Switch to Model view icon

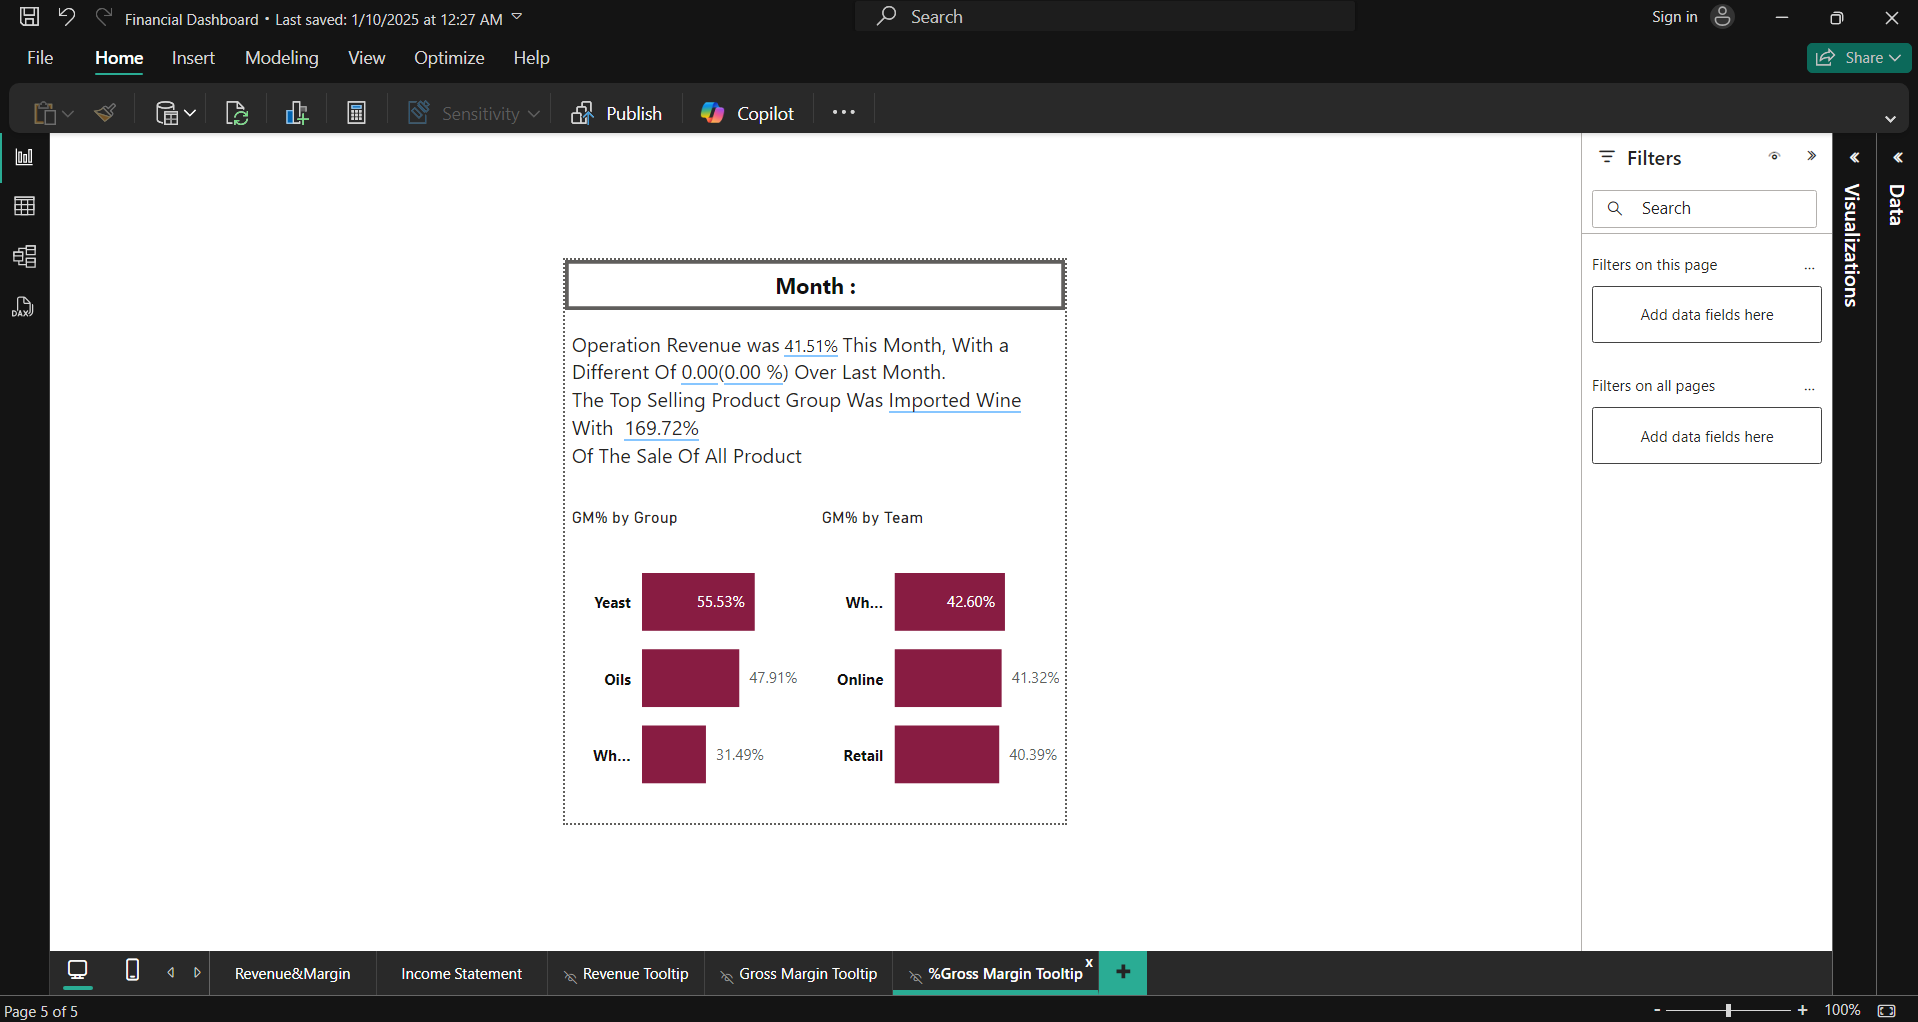coord(24,257)
